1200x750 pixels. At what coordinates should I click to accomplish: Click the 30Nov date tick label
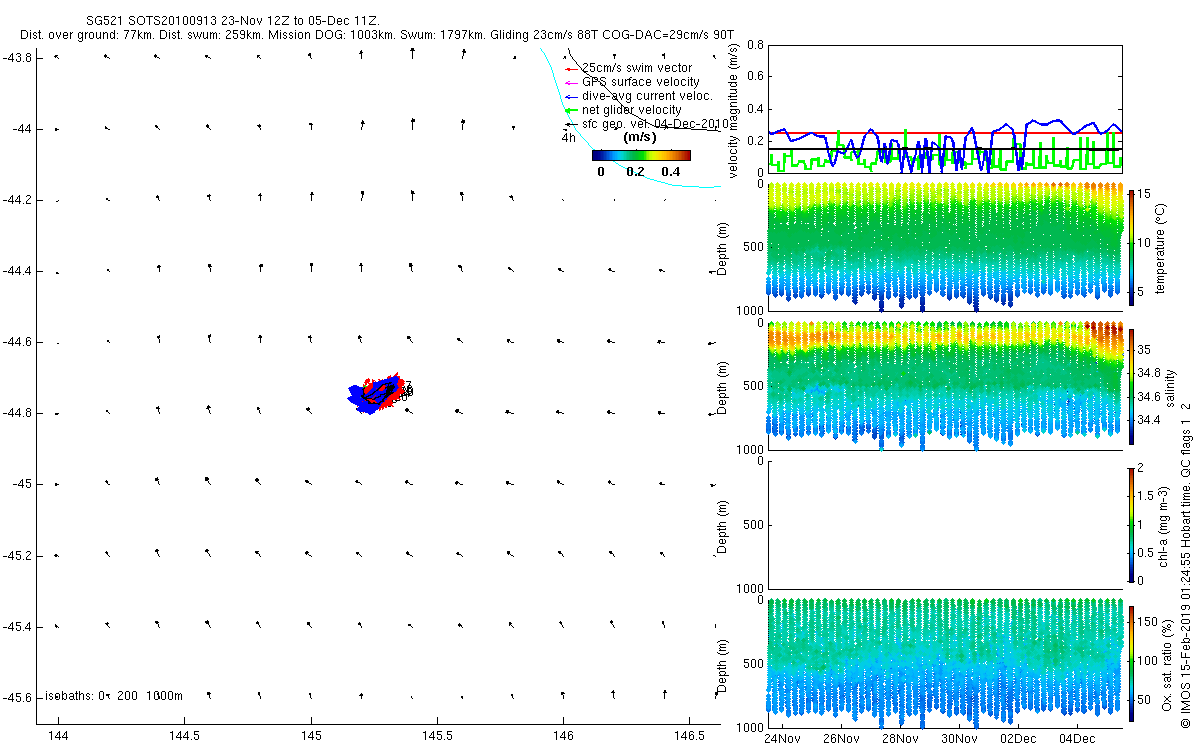click(x=959, y=739)
